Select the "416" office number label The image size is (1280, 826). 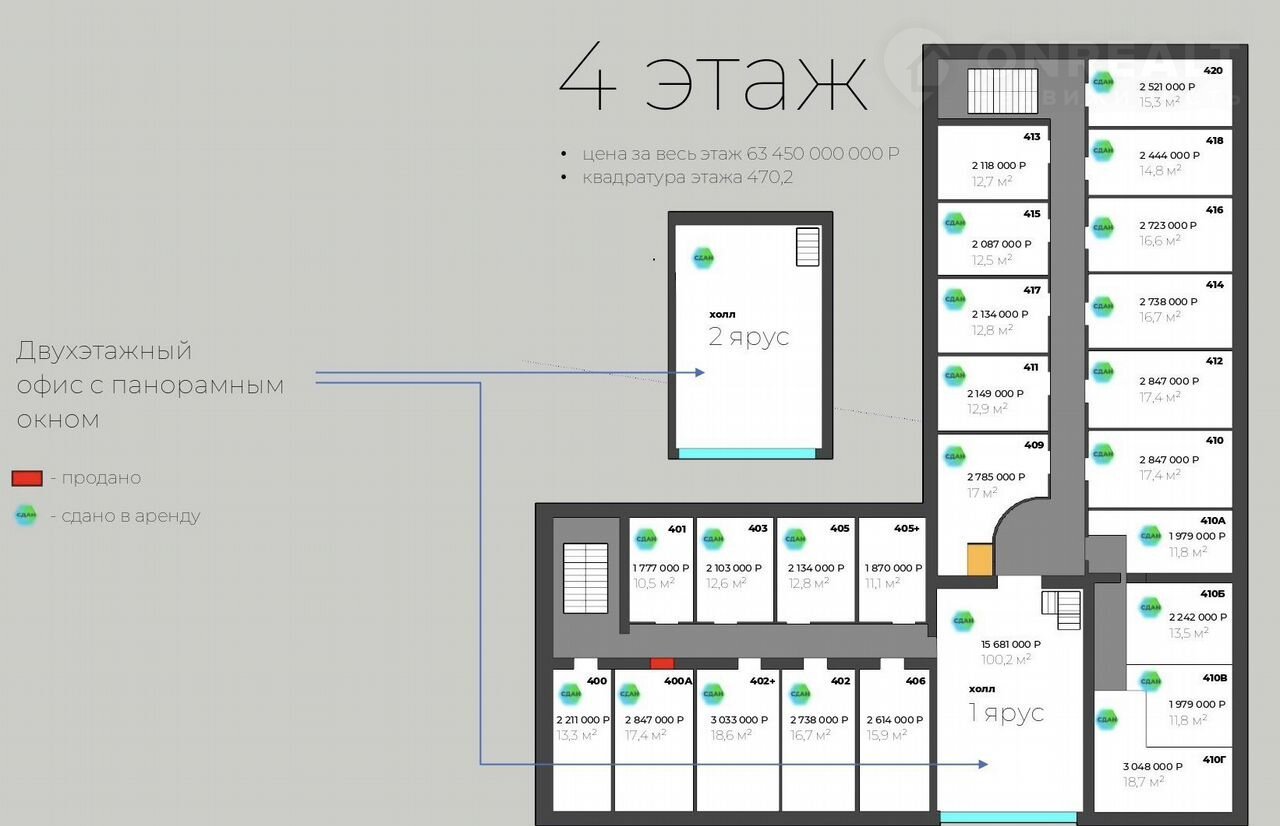(1214, 210)
